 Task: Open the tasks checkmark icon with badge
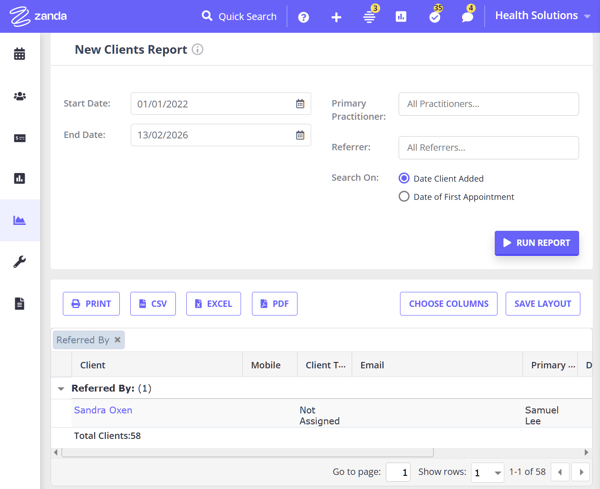434,17
